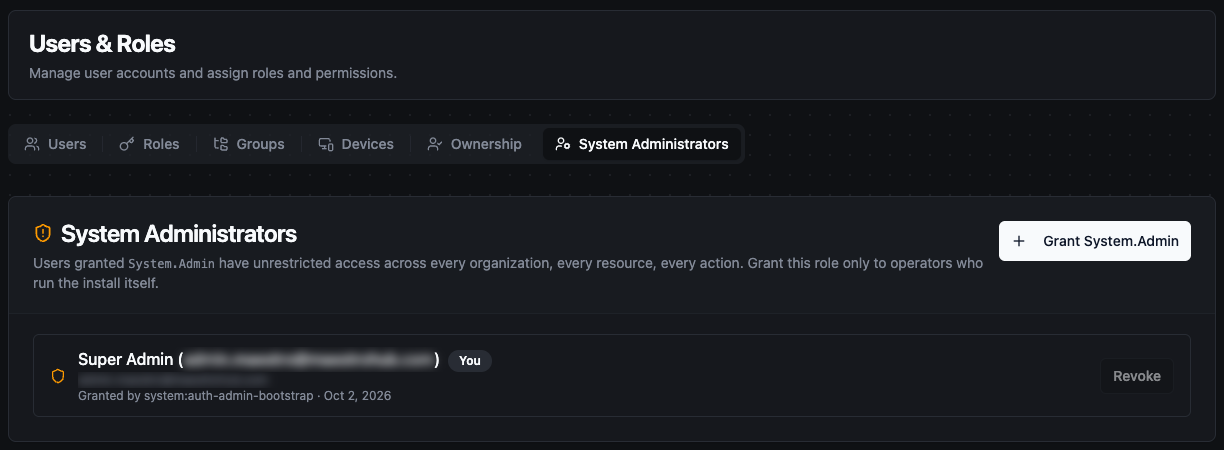Click the shield icon beside System Administrators heading
1224x450 pixels.
(x=43, y=233)
